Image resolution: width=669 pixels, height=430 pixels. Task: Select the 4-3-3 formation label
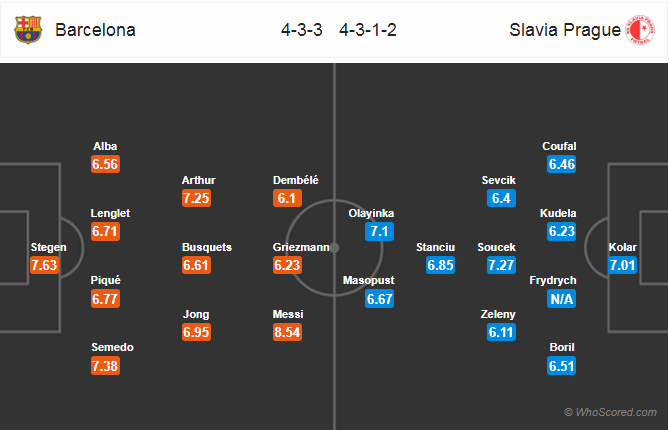(302, 30)
